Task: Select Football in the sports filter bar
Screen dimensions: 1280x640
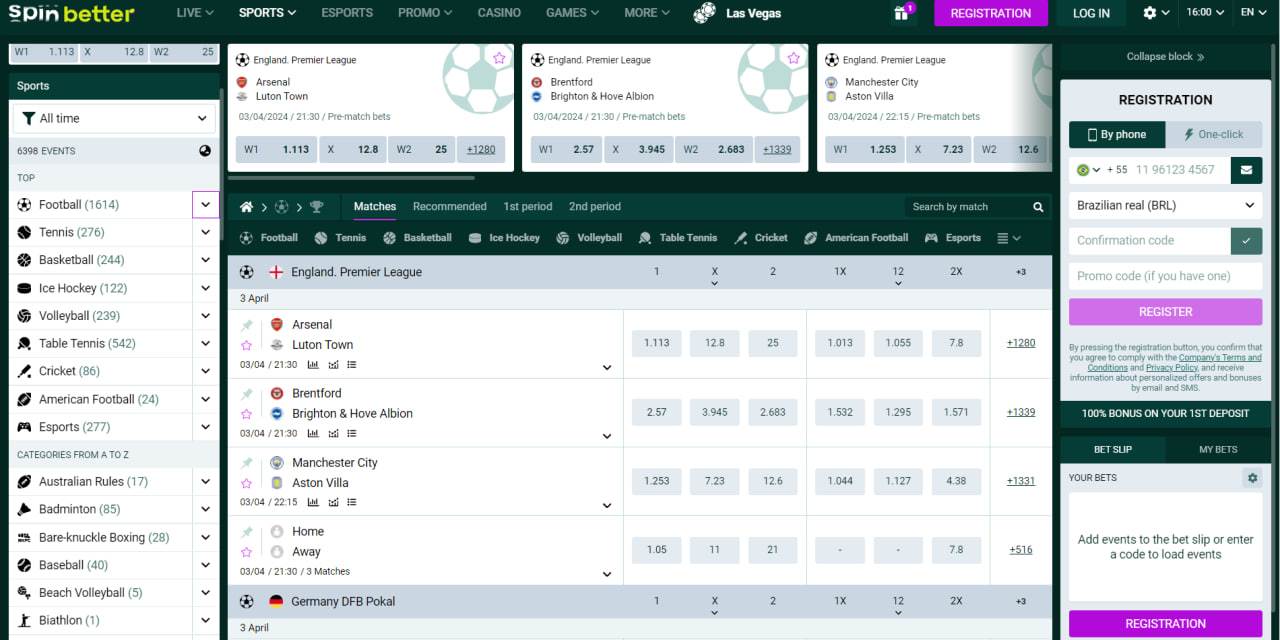Action: [x=268, y=238]
